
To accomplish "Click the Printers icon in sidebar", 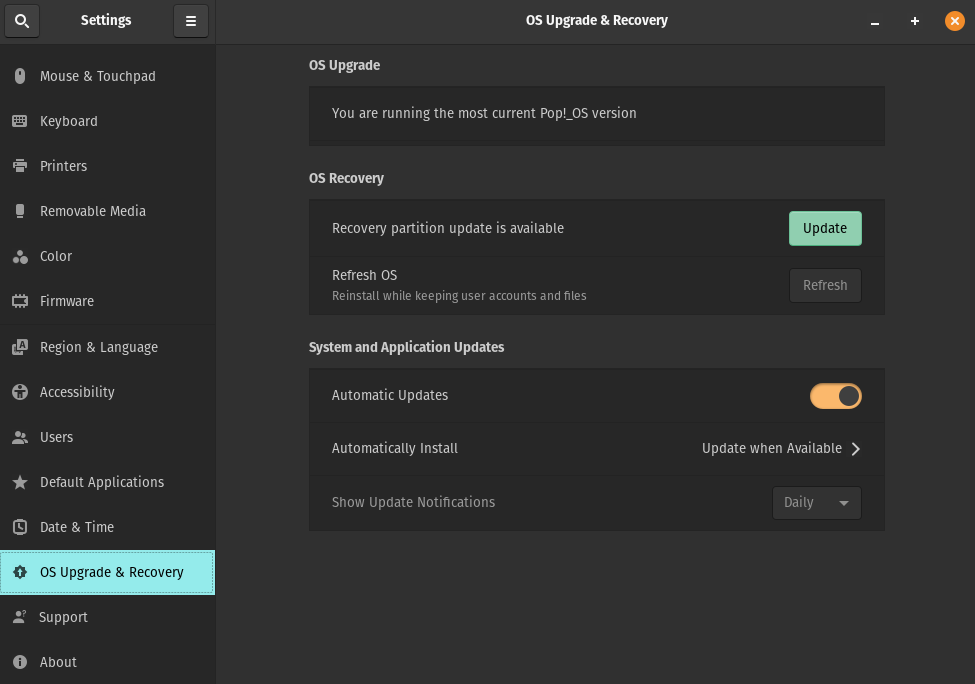I will [20, 166].
